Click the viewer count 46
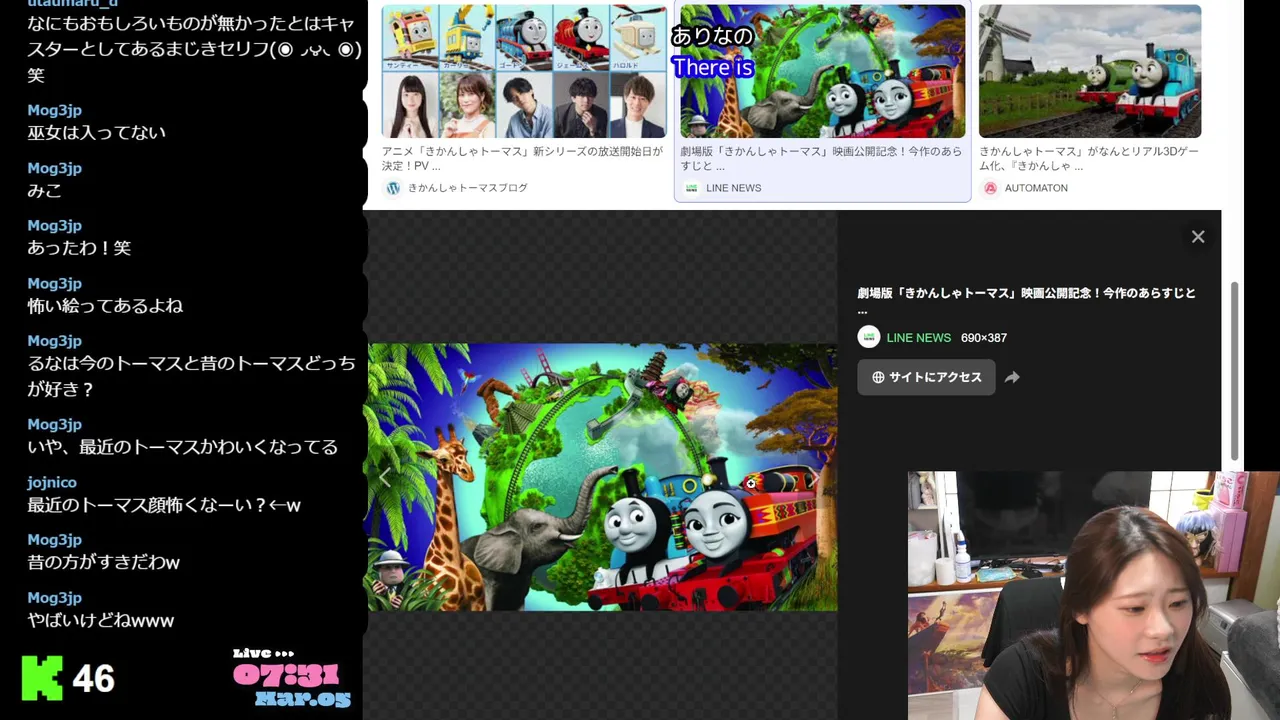The image size is (1280, 720). pos(93,679)
